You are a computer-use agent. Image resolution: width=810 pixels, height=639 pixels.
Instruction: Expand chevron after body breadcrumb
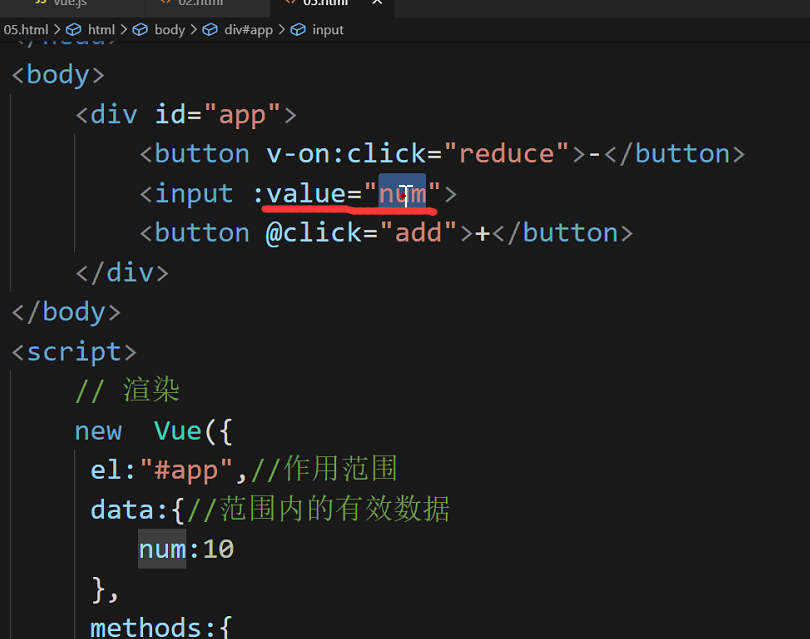pyautogui.click(x=193, y=29)
